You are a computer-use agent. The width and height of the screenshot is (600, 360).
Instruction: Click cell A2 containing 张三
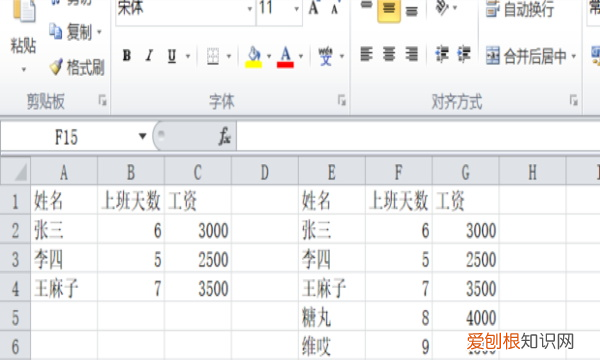coord(64,229)
